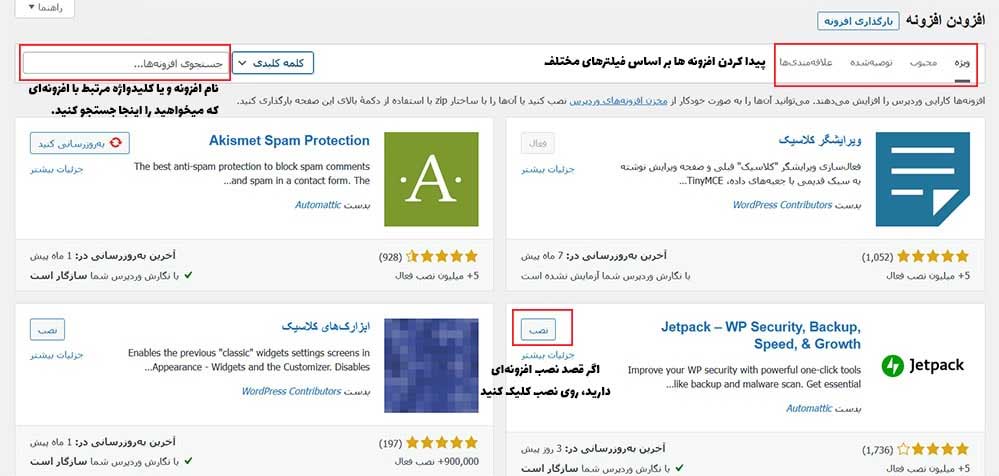This screenshot has height=476, width=999.
Task: Open the ابزارک‌های کلاسیک plugin thumbnail
Action: (431, 366)
